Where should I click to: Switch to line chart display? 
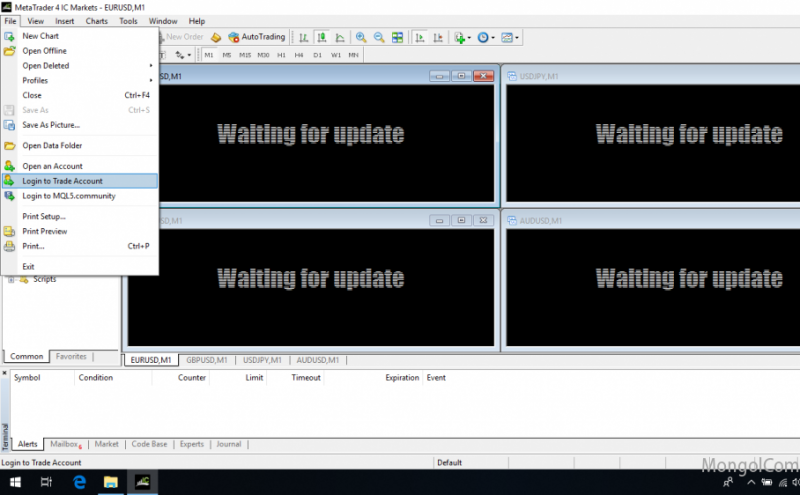coord(340,37)
